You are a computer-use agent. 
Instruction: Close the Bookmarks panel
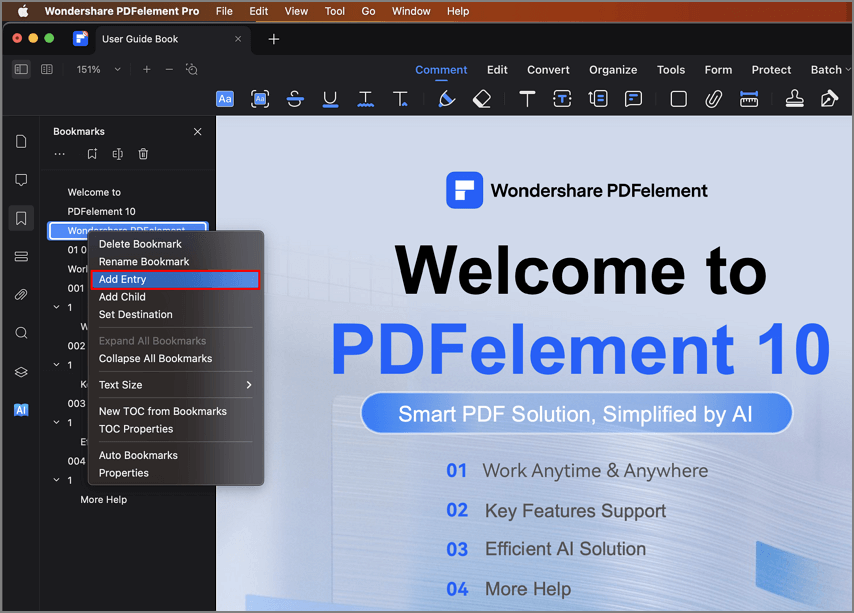point(197,132)
